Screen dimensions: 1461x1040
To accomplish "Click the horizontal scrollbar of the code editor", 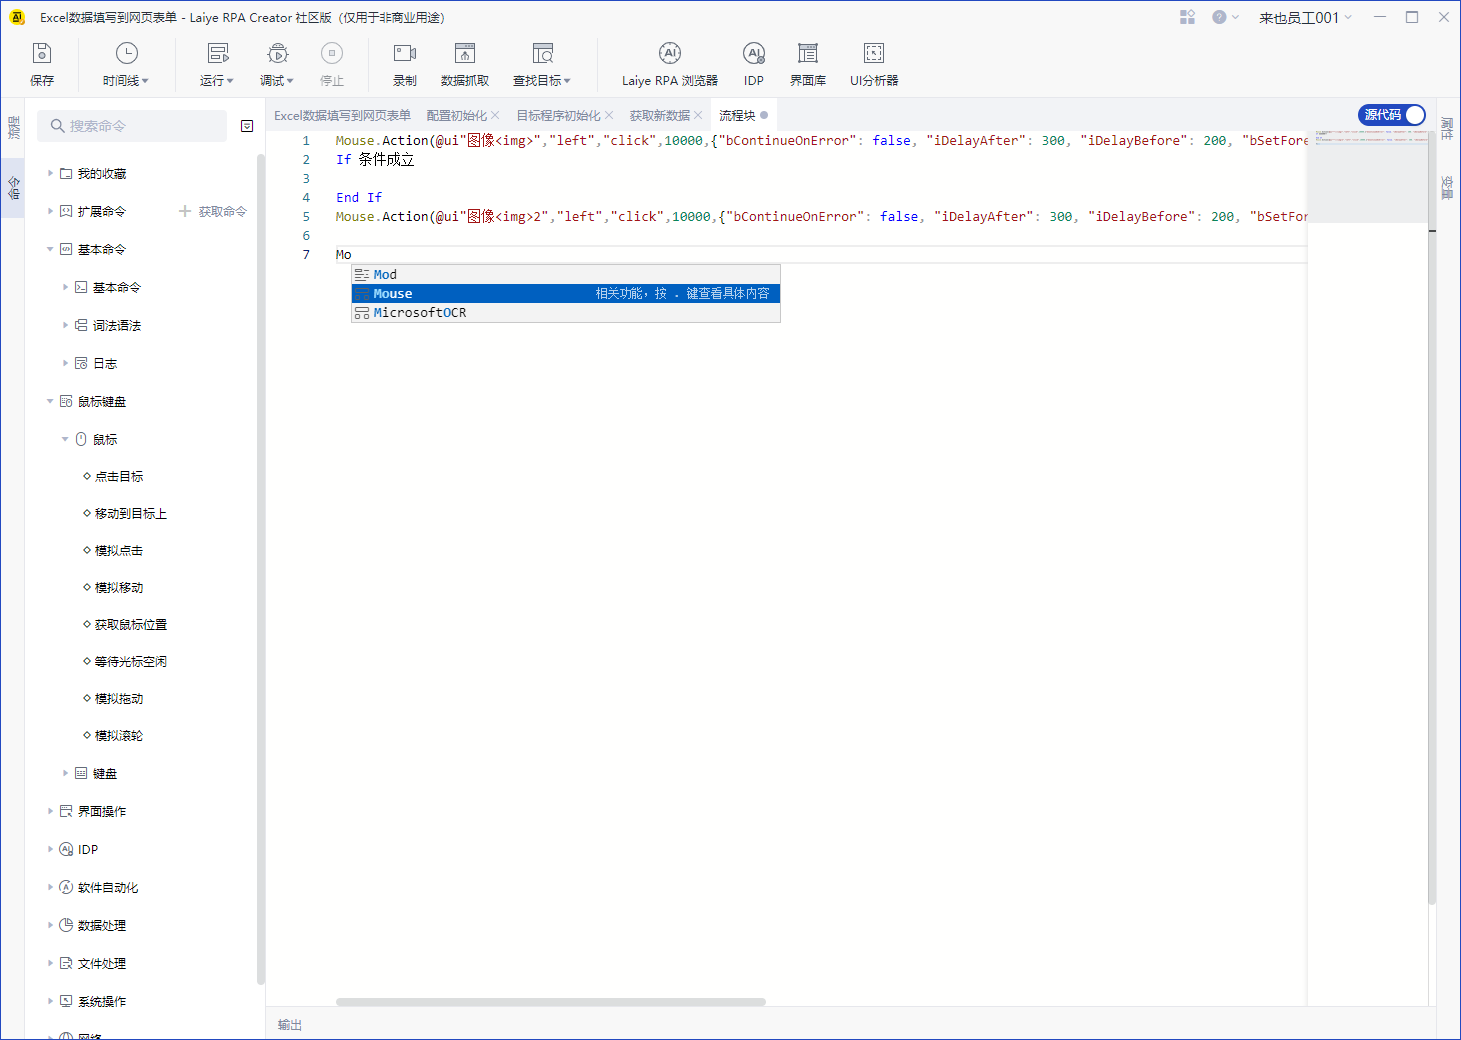I will [551, 1001].
